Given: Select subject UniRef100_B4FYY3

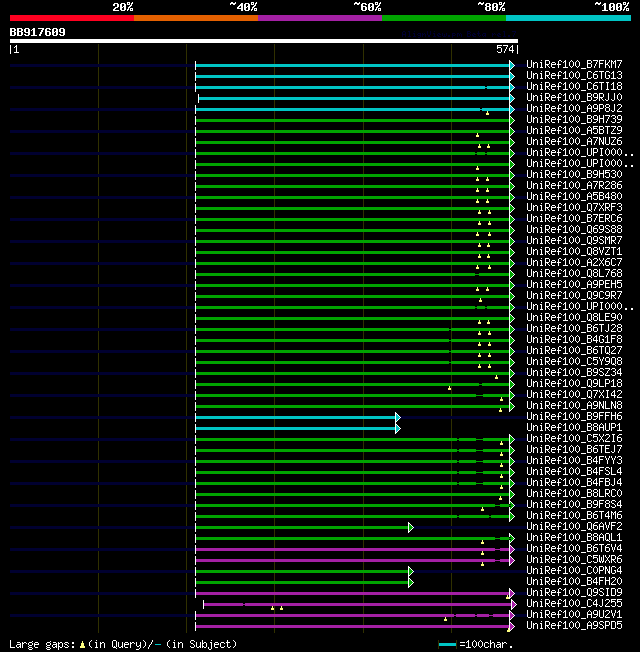Looking at the screenshot, I should point(574,461).
